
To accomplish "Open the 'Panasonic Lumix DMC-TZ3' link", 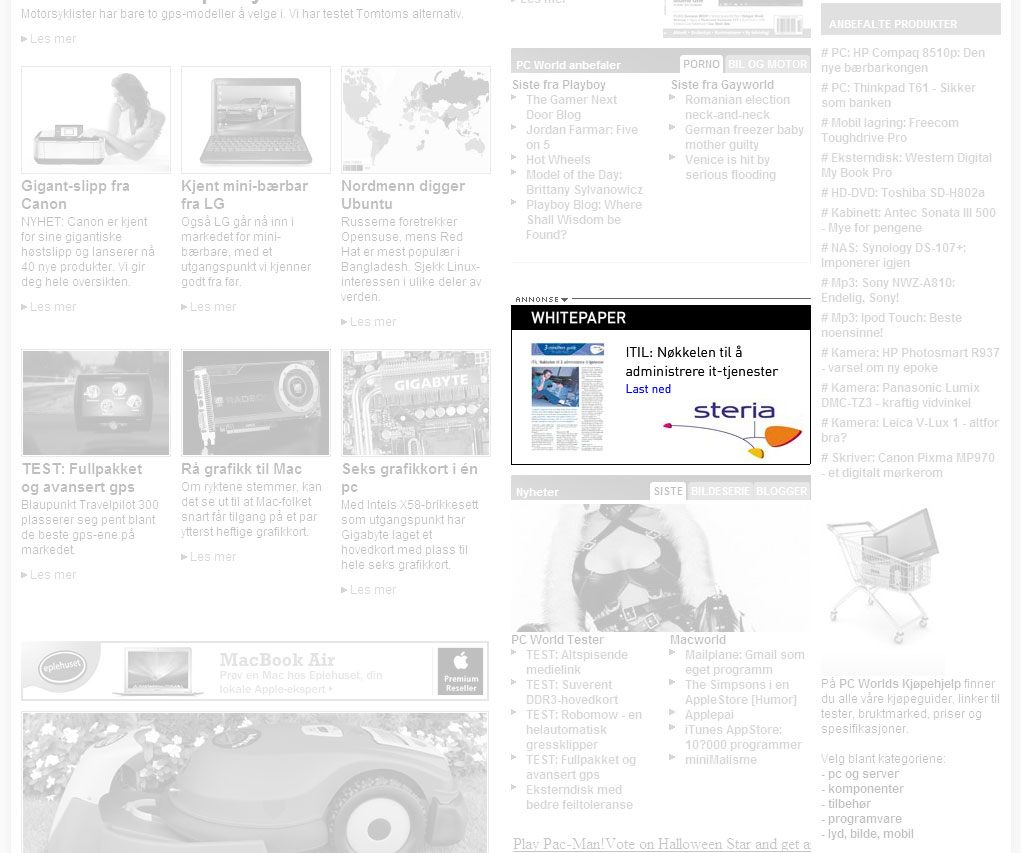I will click(x=900, y=395).
